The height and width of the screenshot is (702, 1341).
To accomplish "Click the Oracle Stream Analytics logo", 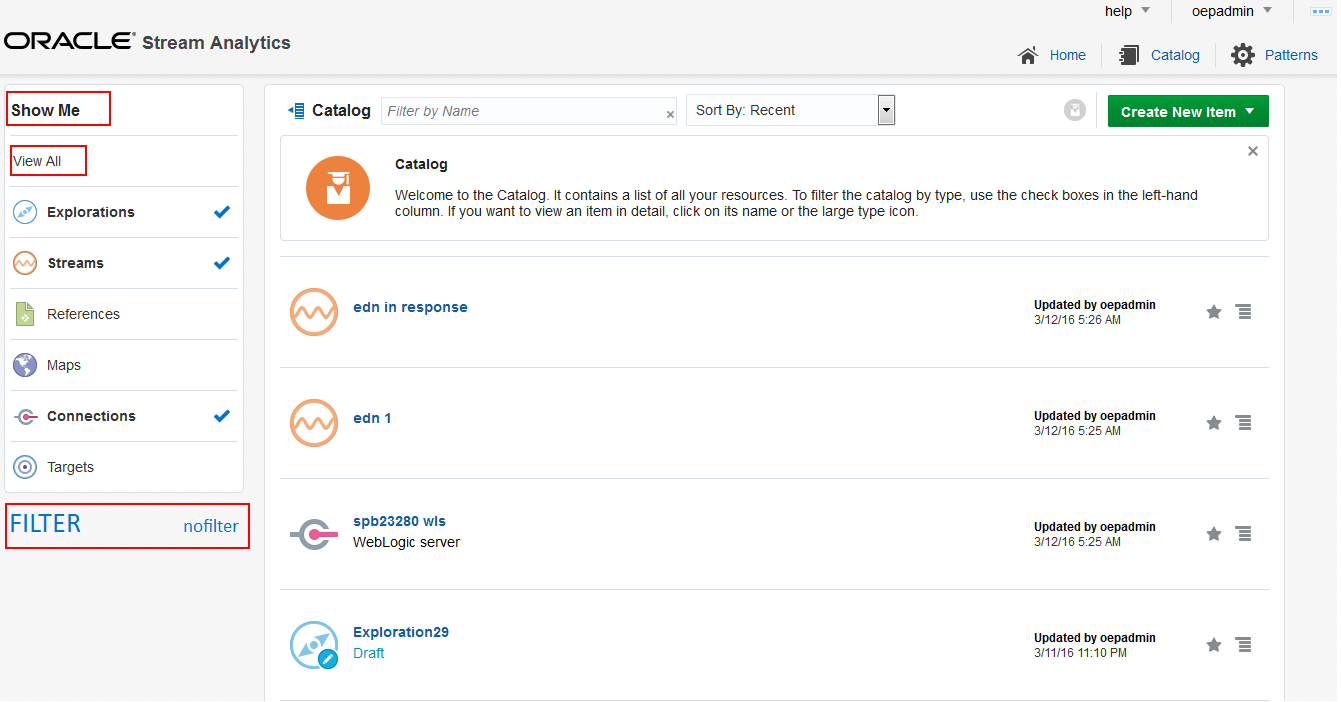I will point(148,42).
